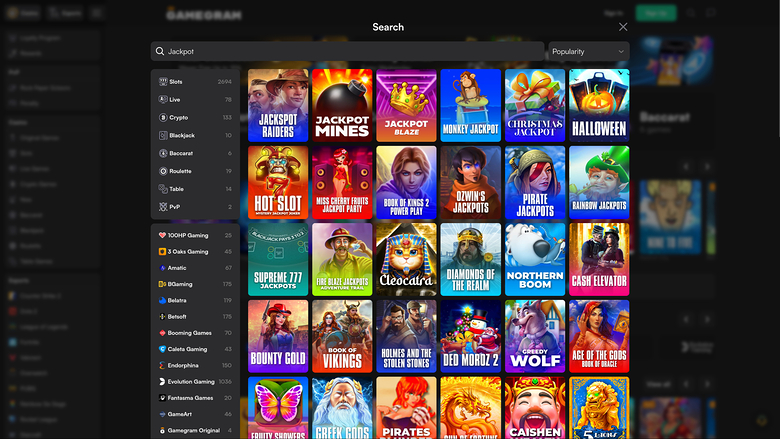Screen dimensions: 780x439
Task: Open Northern Boom game
Action: (x=535, y=260)
